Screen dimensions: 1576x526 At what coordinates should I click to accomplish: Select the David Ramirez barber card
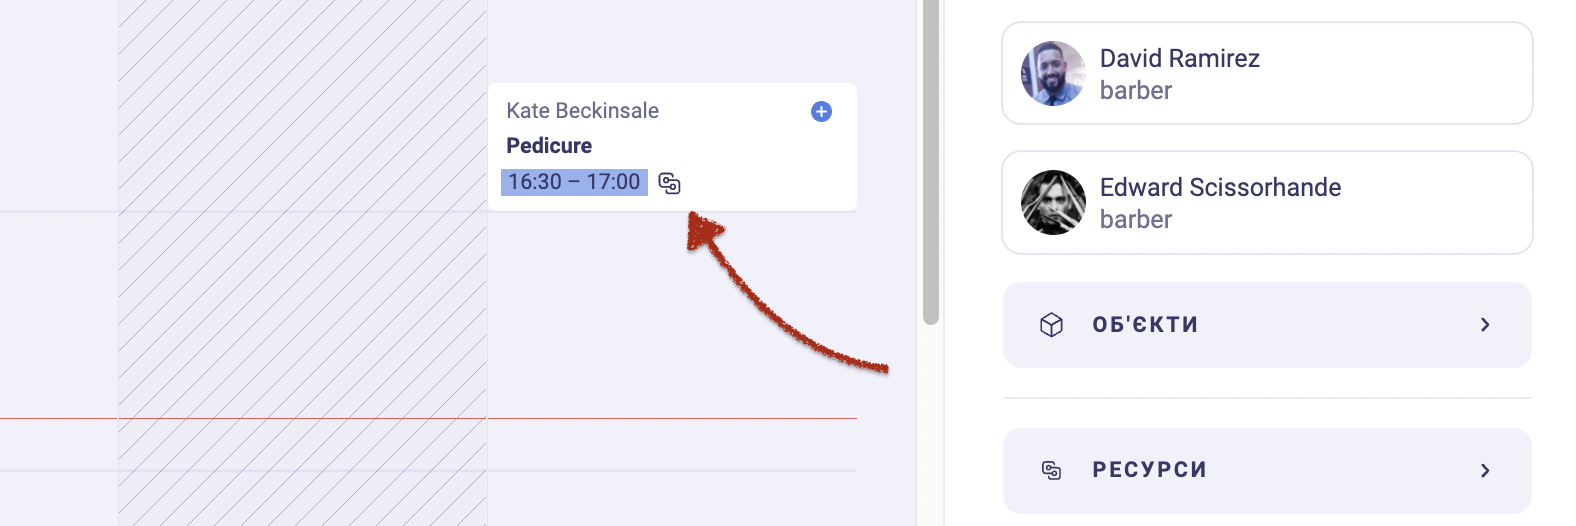pos(1267,73)
